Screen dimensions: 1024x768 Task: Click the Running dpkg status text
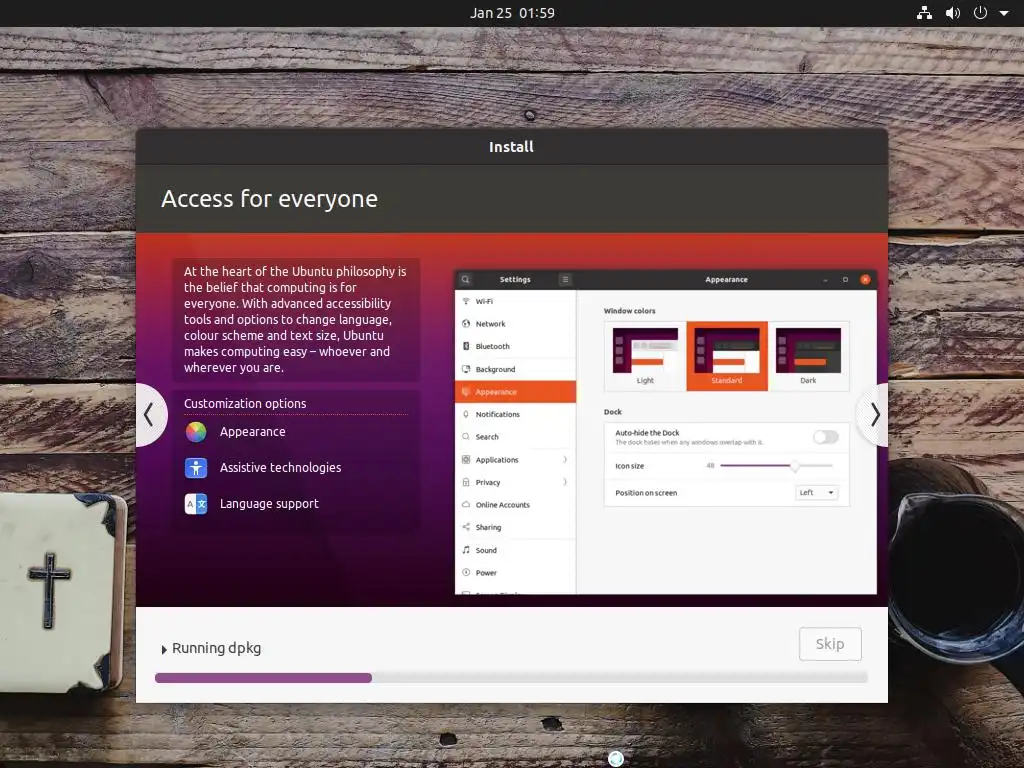[x=216, y=648]
